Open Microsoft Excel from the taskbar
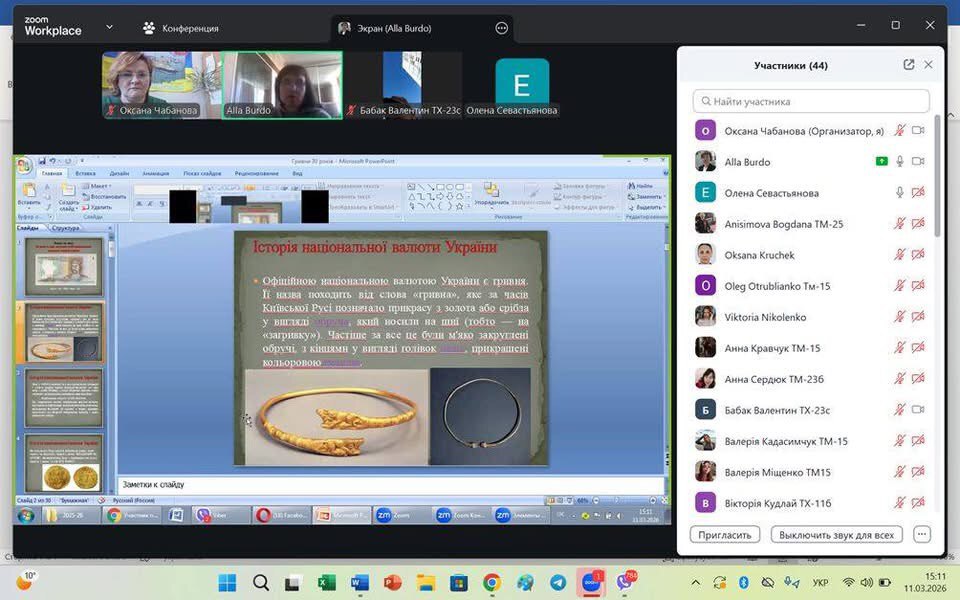960x600 pixels. (326, 582)
